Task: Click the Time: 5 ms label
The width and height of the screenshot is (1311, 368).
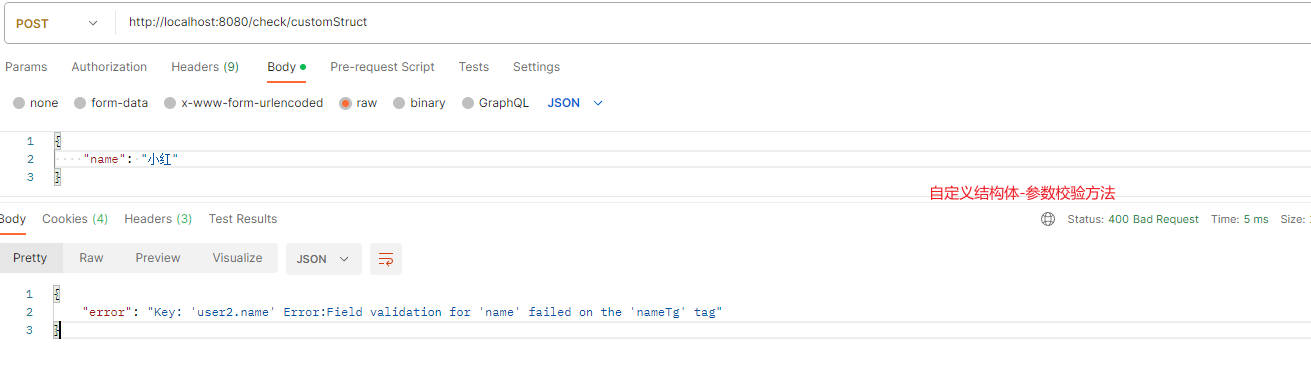Action: pyautogui.click(x=1240, y=219)
